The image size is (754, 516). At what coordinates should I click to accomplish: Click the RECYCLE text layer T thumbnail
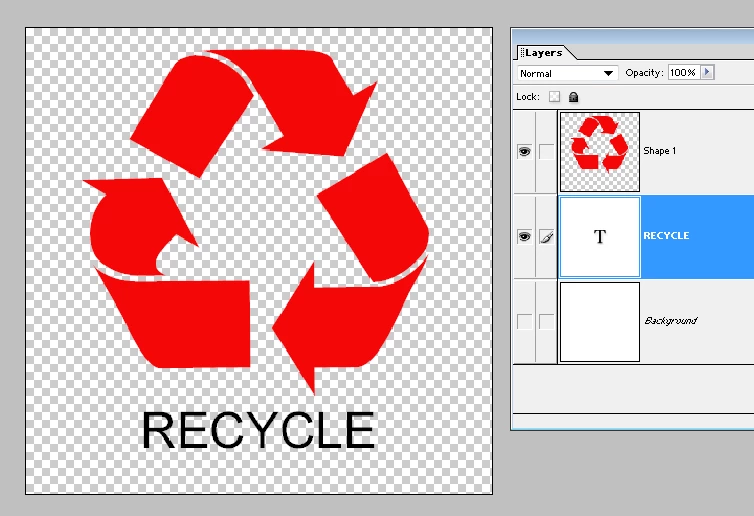point(600,237)
